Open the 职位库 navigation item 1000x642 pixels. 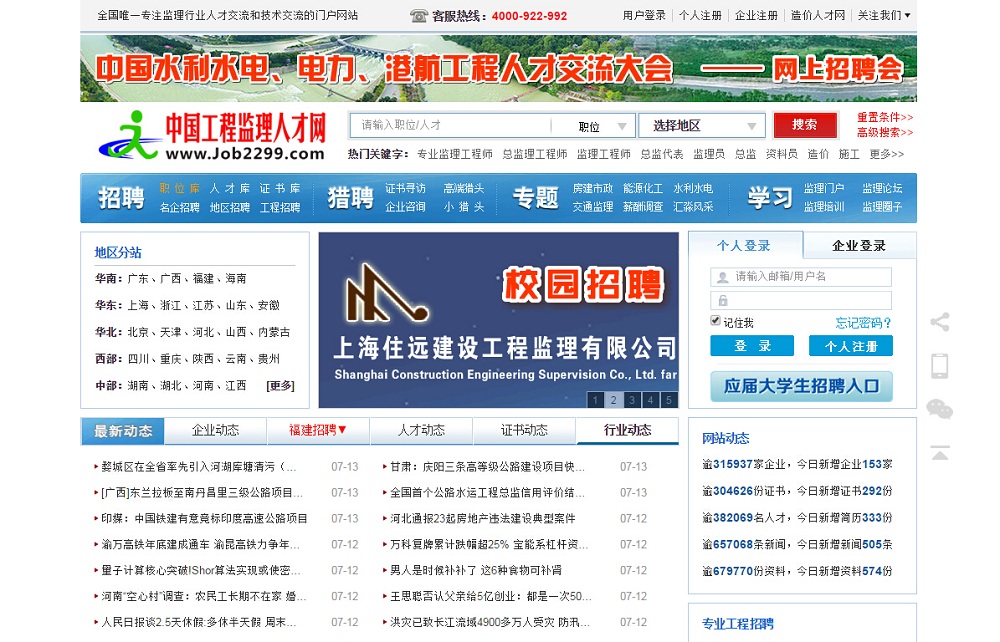pos(179,189)
